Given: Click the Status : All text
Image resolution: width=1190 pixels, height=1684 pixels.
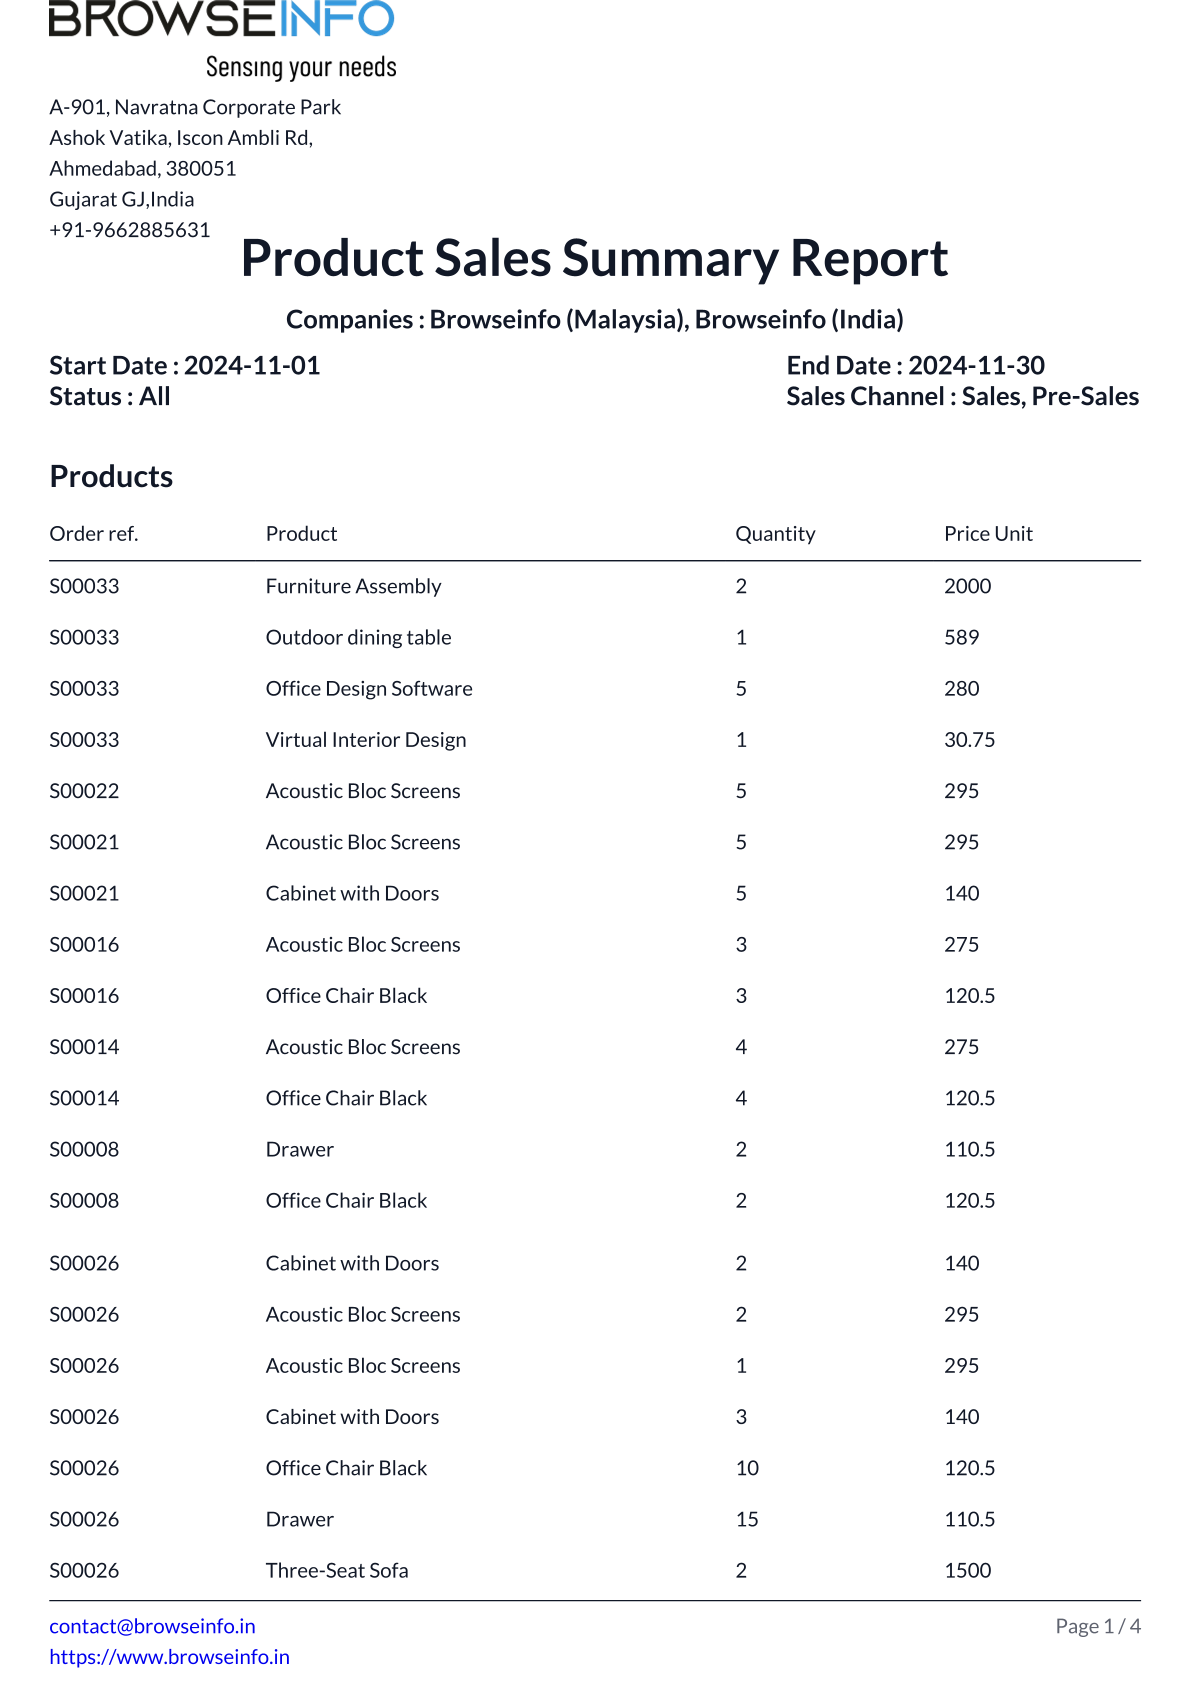Looking at the screenshot, I should [110, 397].
